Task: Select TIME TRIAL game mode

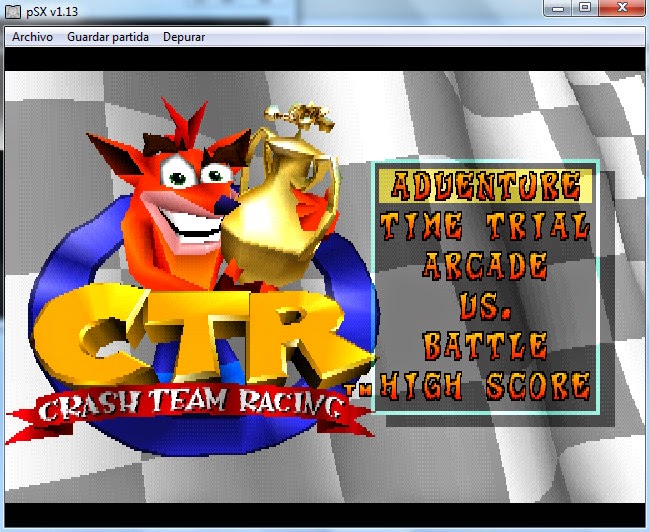Action: point(485,226)
